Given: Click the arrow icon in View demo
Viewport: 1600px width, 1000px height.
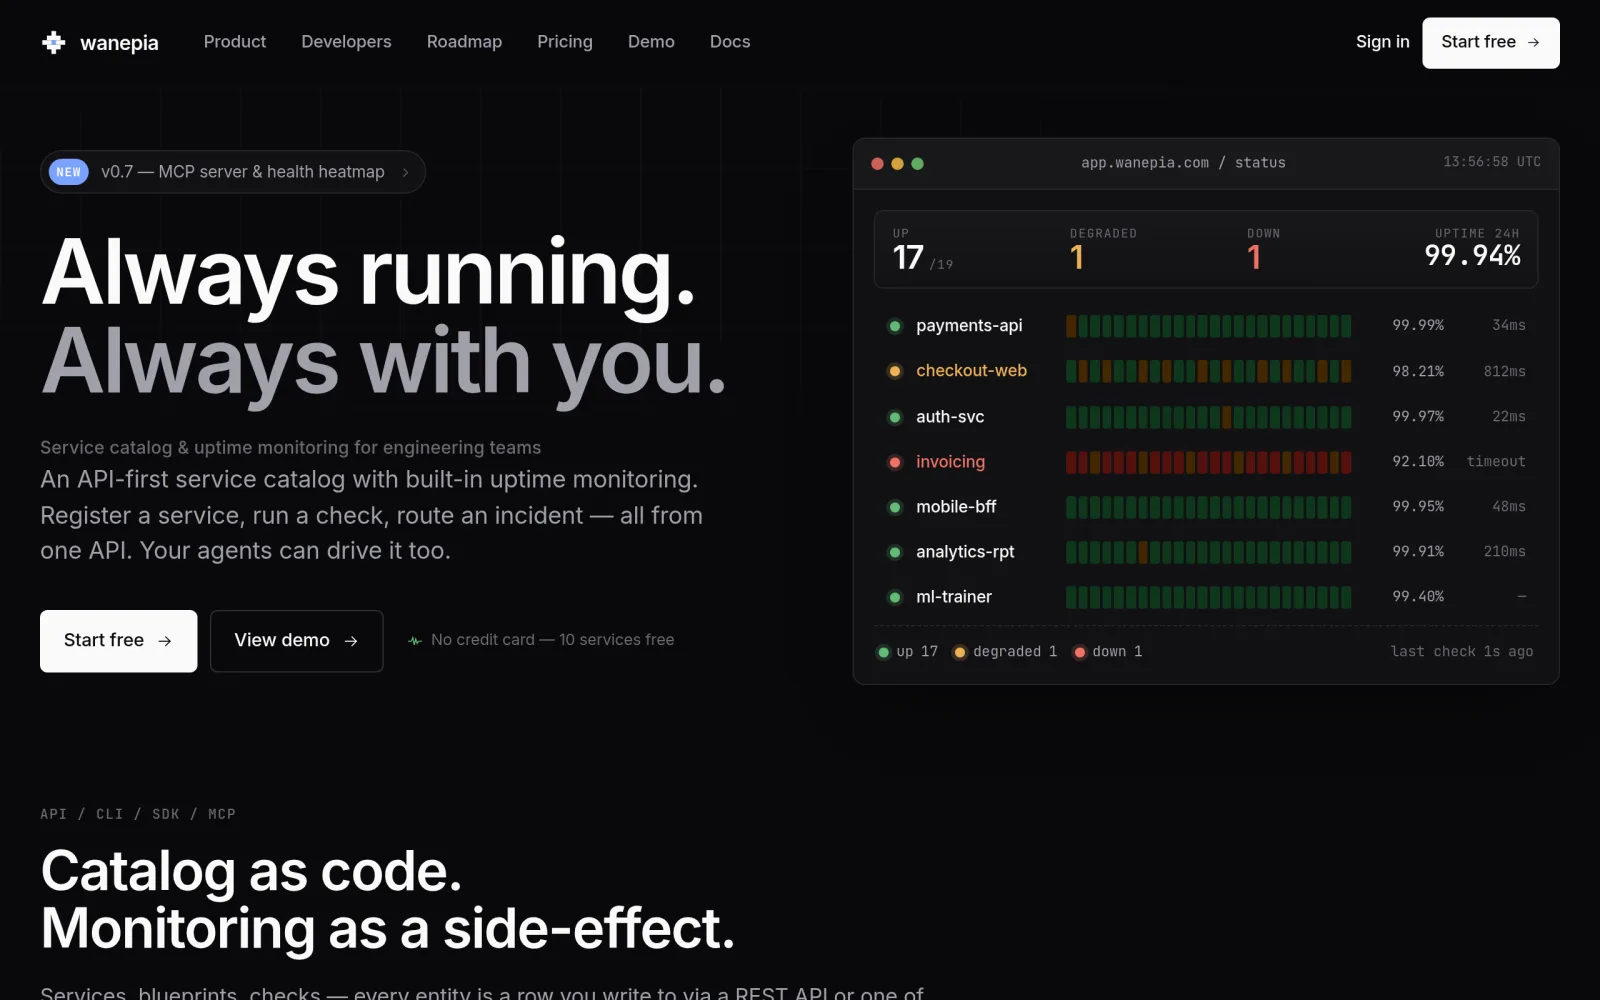Looking at the screenshot, I should pos(351,641).
